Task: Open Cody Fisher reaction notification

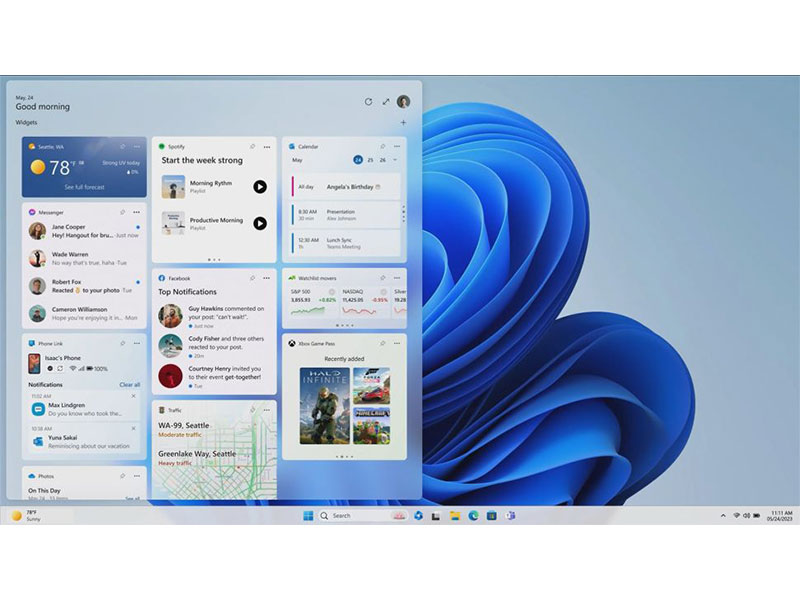Action: (x=214, y=346)
